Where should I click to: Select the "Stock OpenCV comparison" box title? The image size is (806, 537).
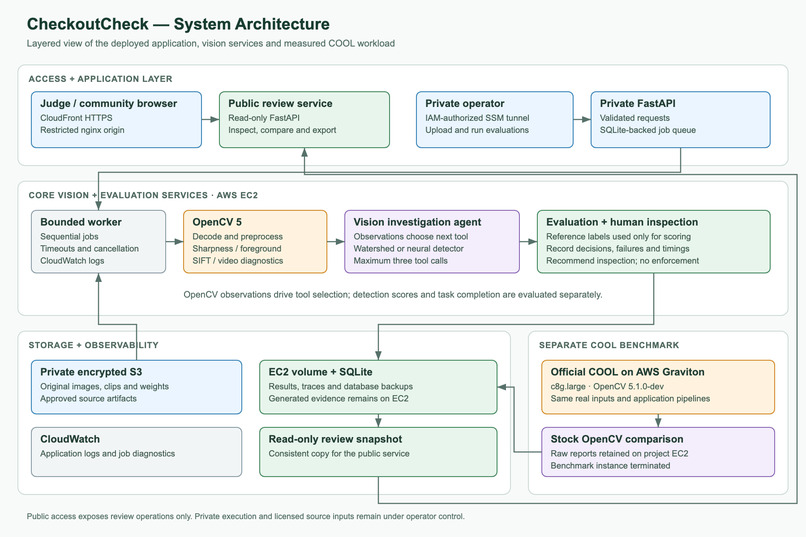coord(617,439)
